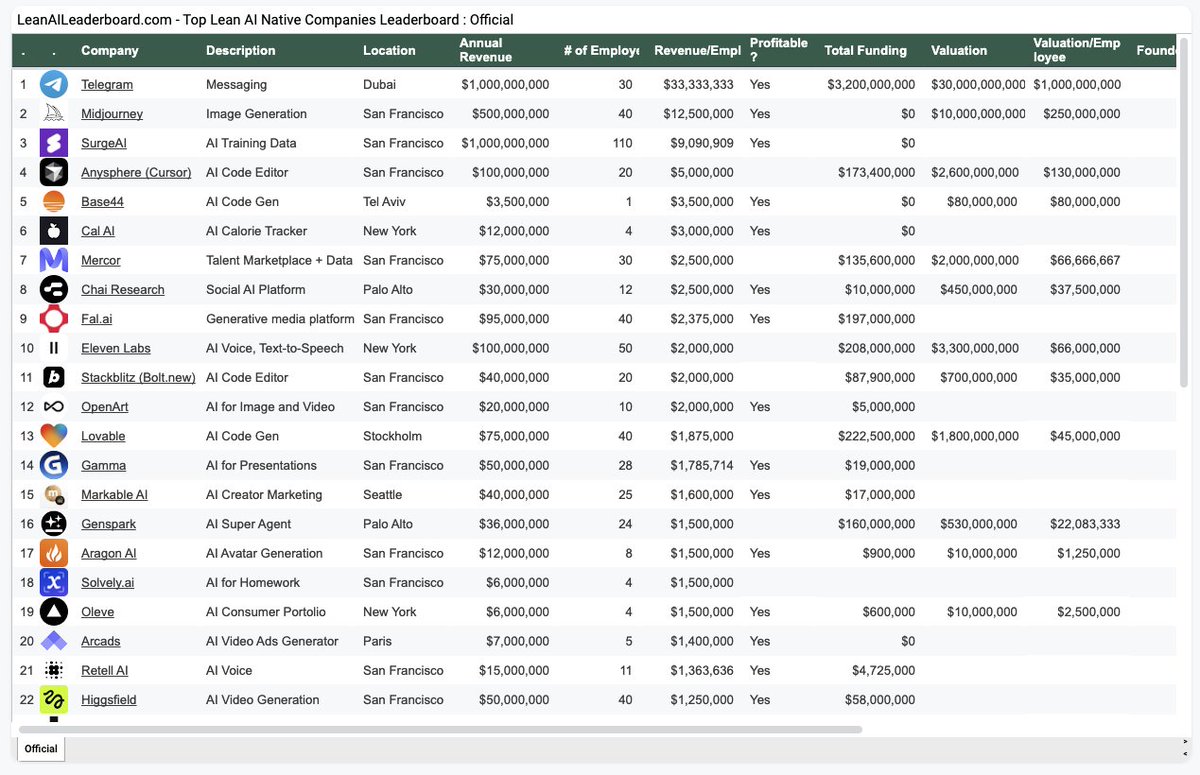Click the Eleven Labs double-bar logo
This screenshot has width=1200, height=775.
point(54,348)
